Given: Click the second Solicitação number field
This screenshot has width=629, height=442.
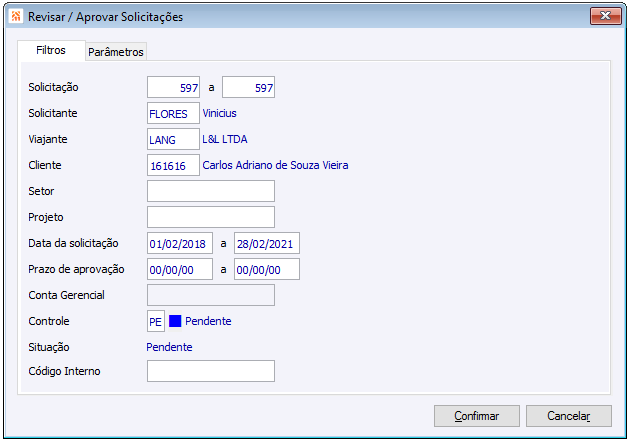Looking at the screenshot, I should click(248, 88).
